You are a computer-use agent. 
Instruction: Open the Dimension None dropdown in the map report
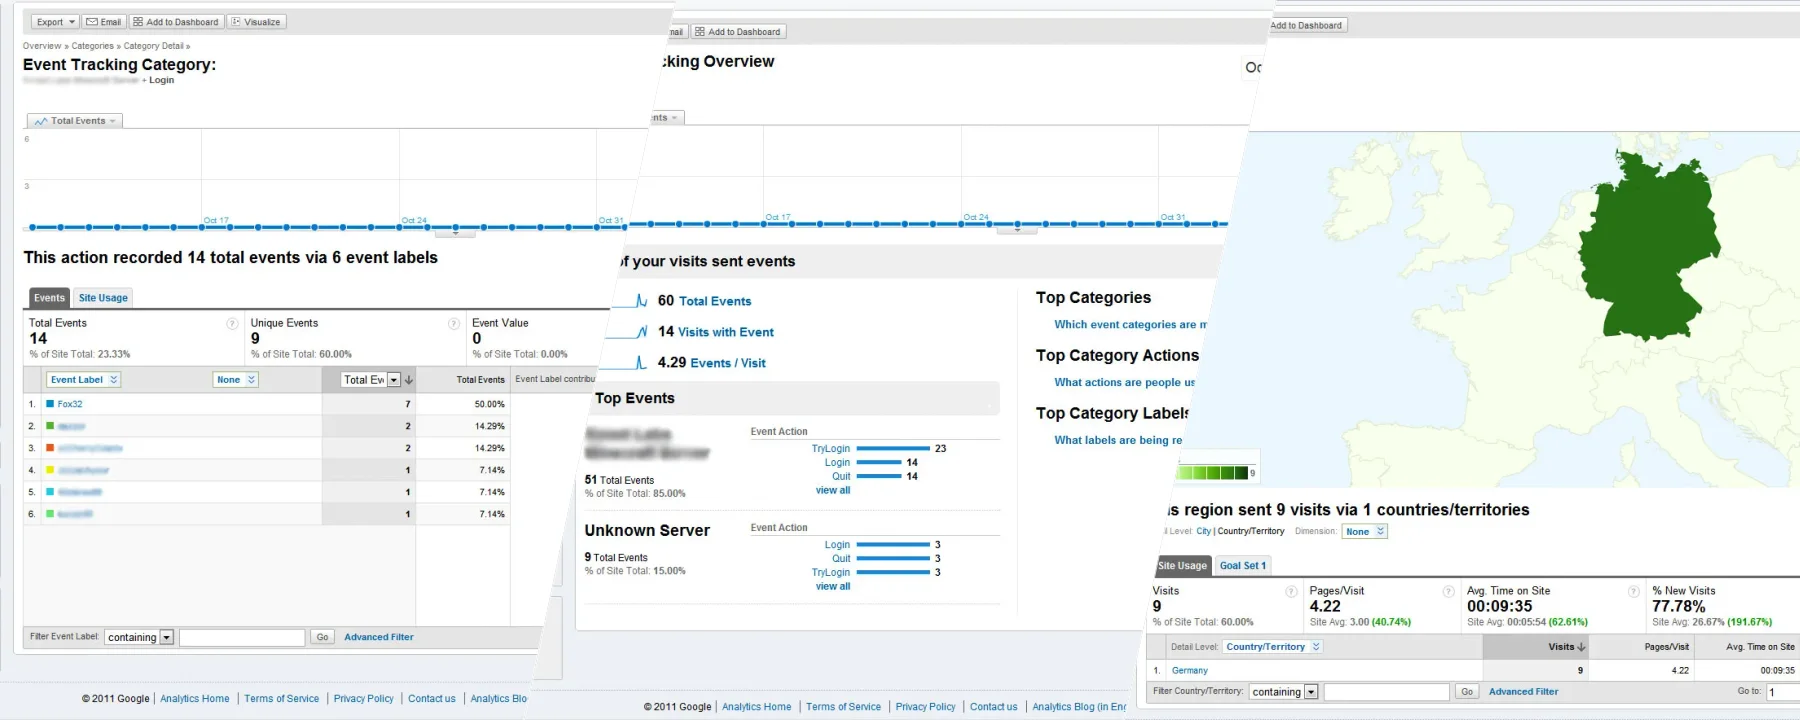click(x=1364, y=531)
